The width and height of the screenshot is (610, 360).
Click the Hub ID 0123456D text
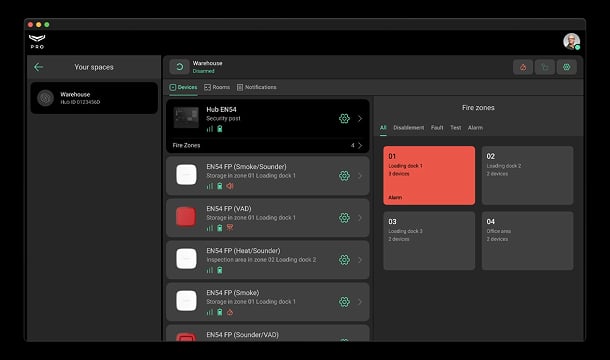point(80,102)
